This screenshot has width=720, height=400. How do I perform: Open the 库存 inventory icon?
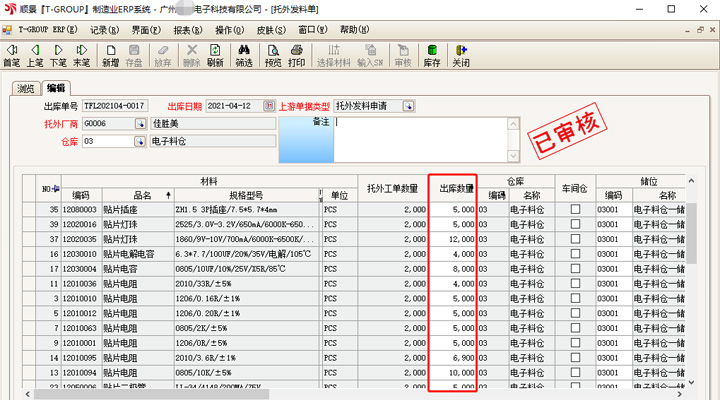432,55
